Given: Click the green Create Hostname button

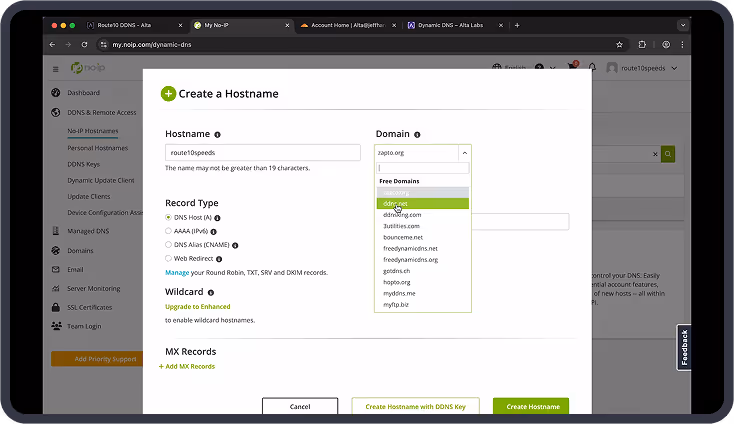Looking at the screenshot, I should click(531, 406).
